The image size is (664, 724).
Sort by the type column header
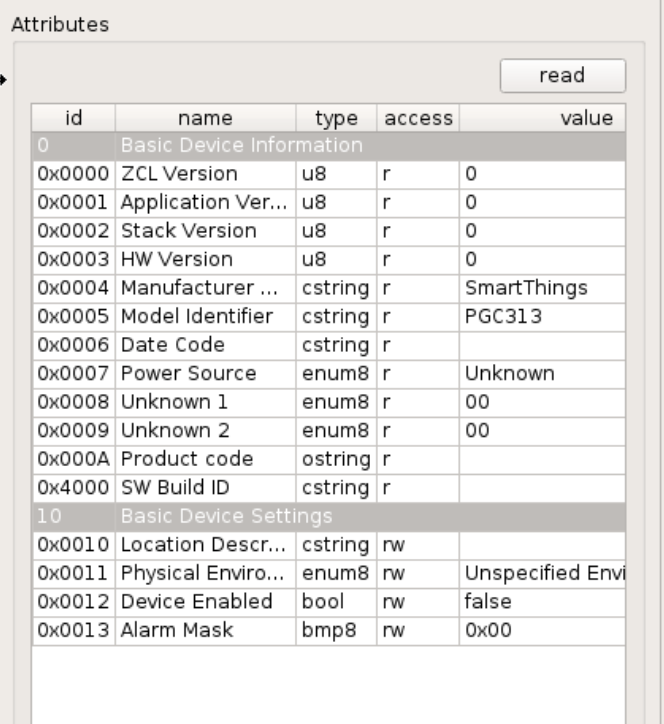click(336, 118)
